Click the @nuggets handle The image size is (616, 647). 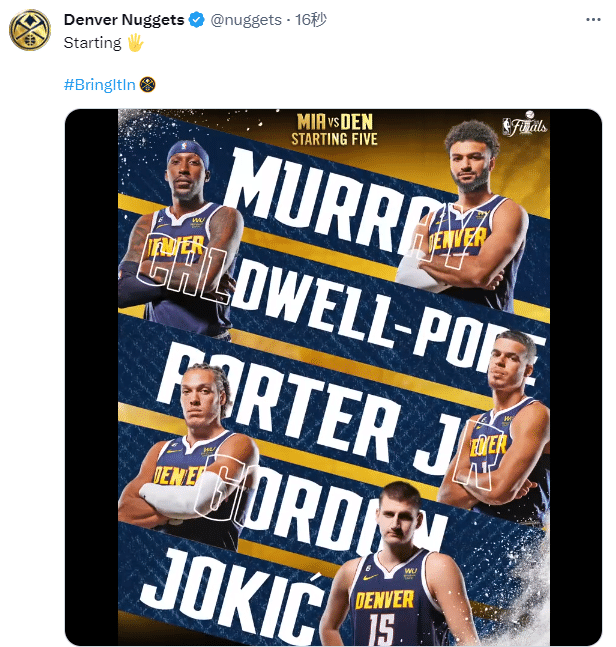tap(246, 20)
